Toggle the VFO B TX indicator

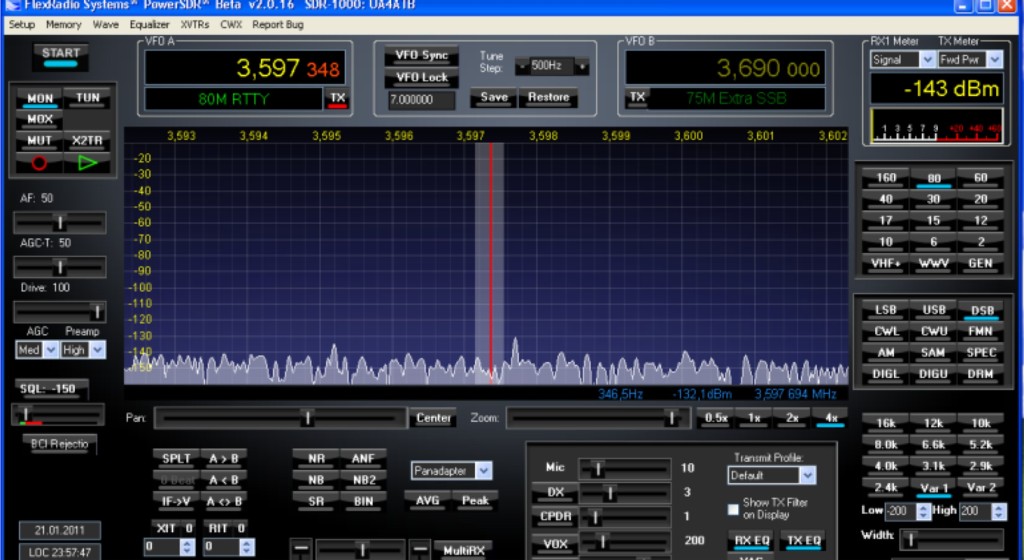tap(637, 98)
